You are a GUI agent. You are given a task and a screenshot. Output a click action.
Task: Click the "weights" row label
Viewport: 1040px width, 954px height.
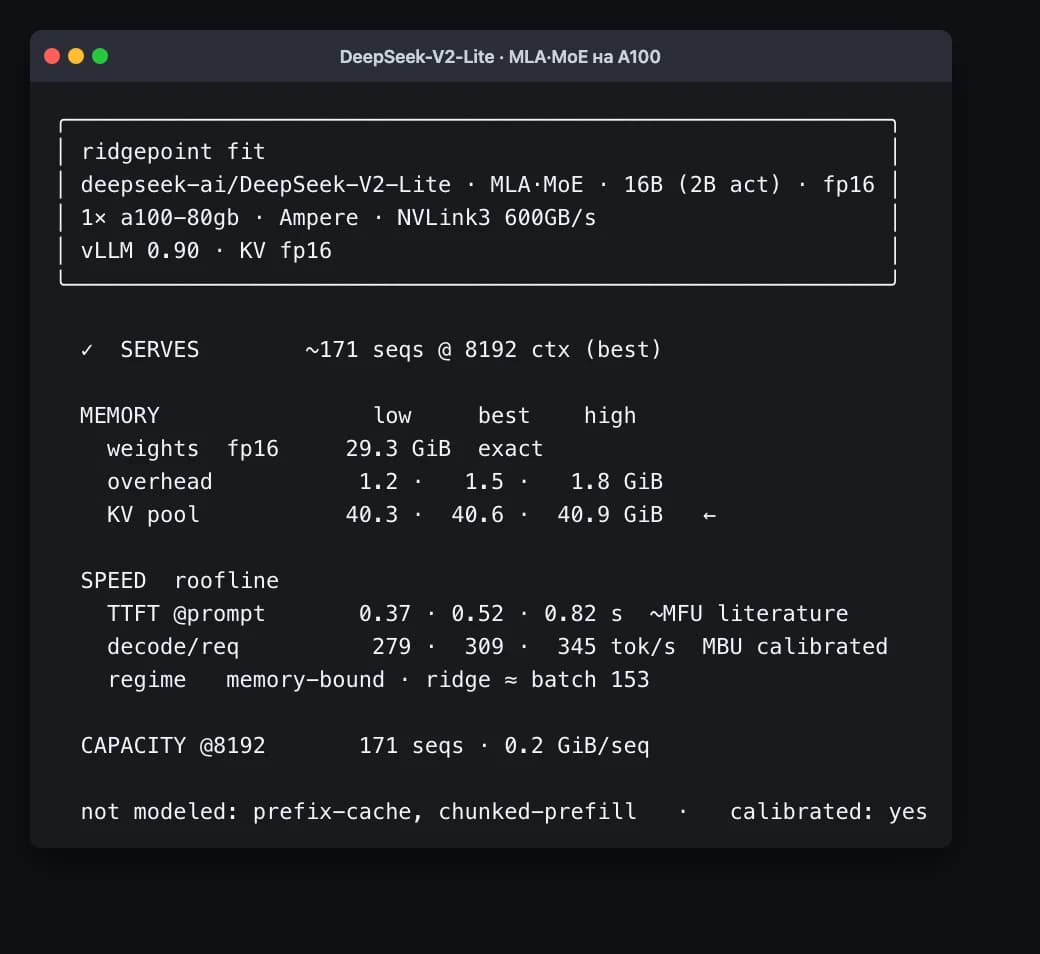[153, 449]
